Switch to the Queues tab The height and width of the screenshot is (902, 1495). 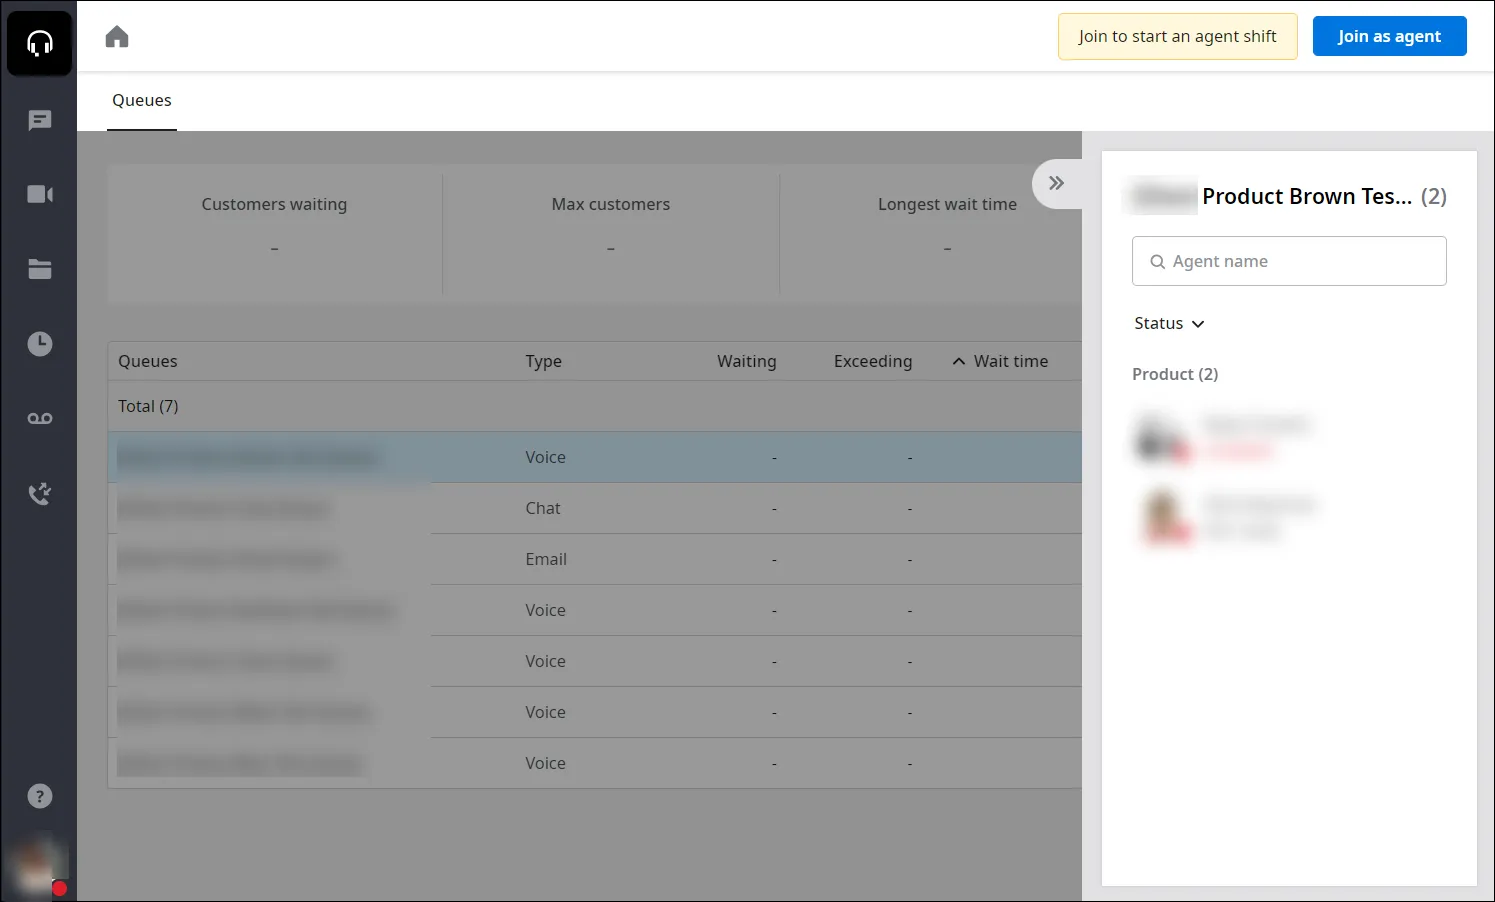(x=142, y=100)
